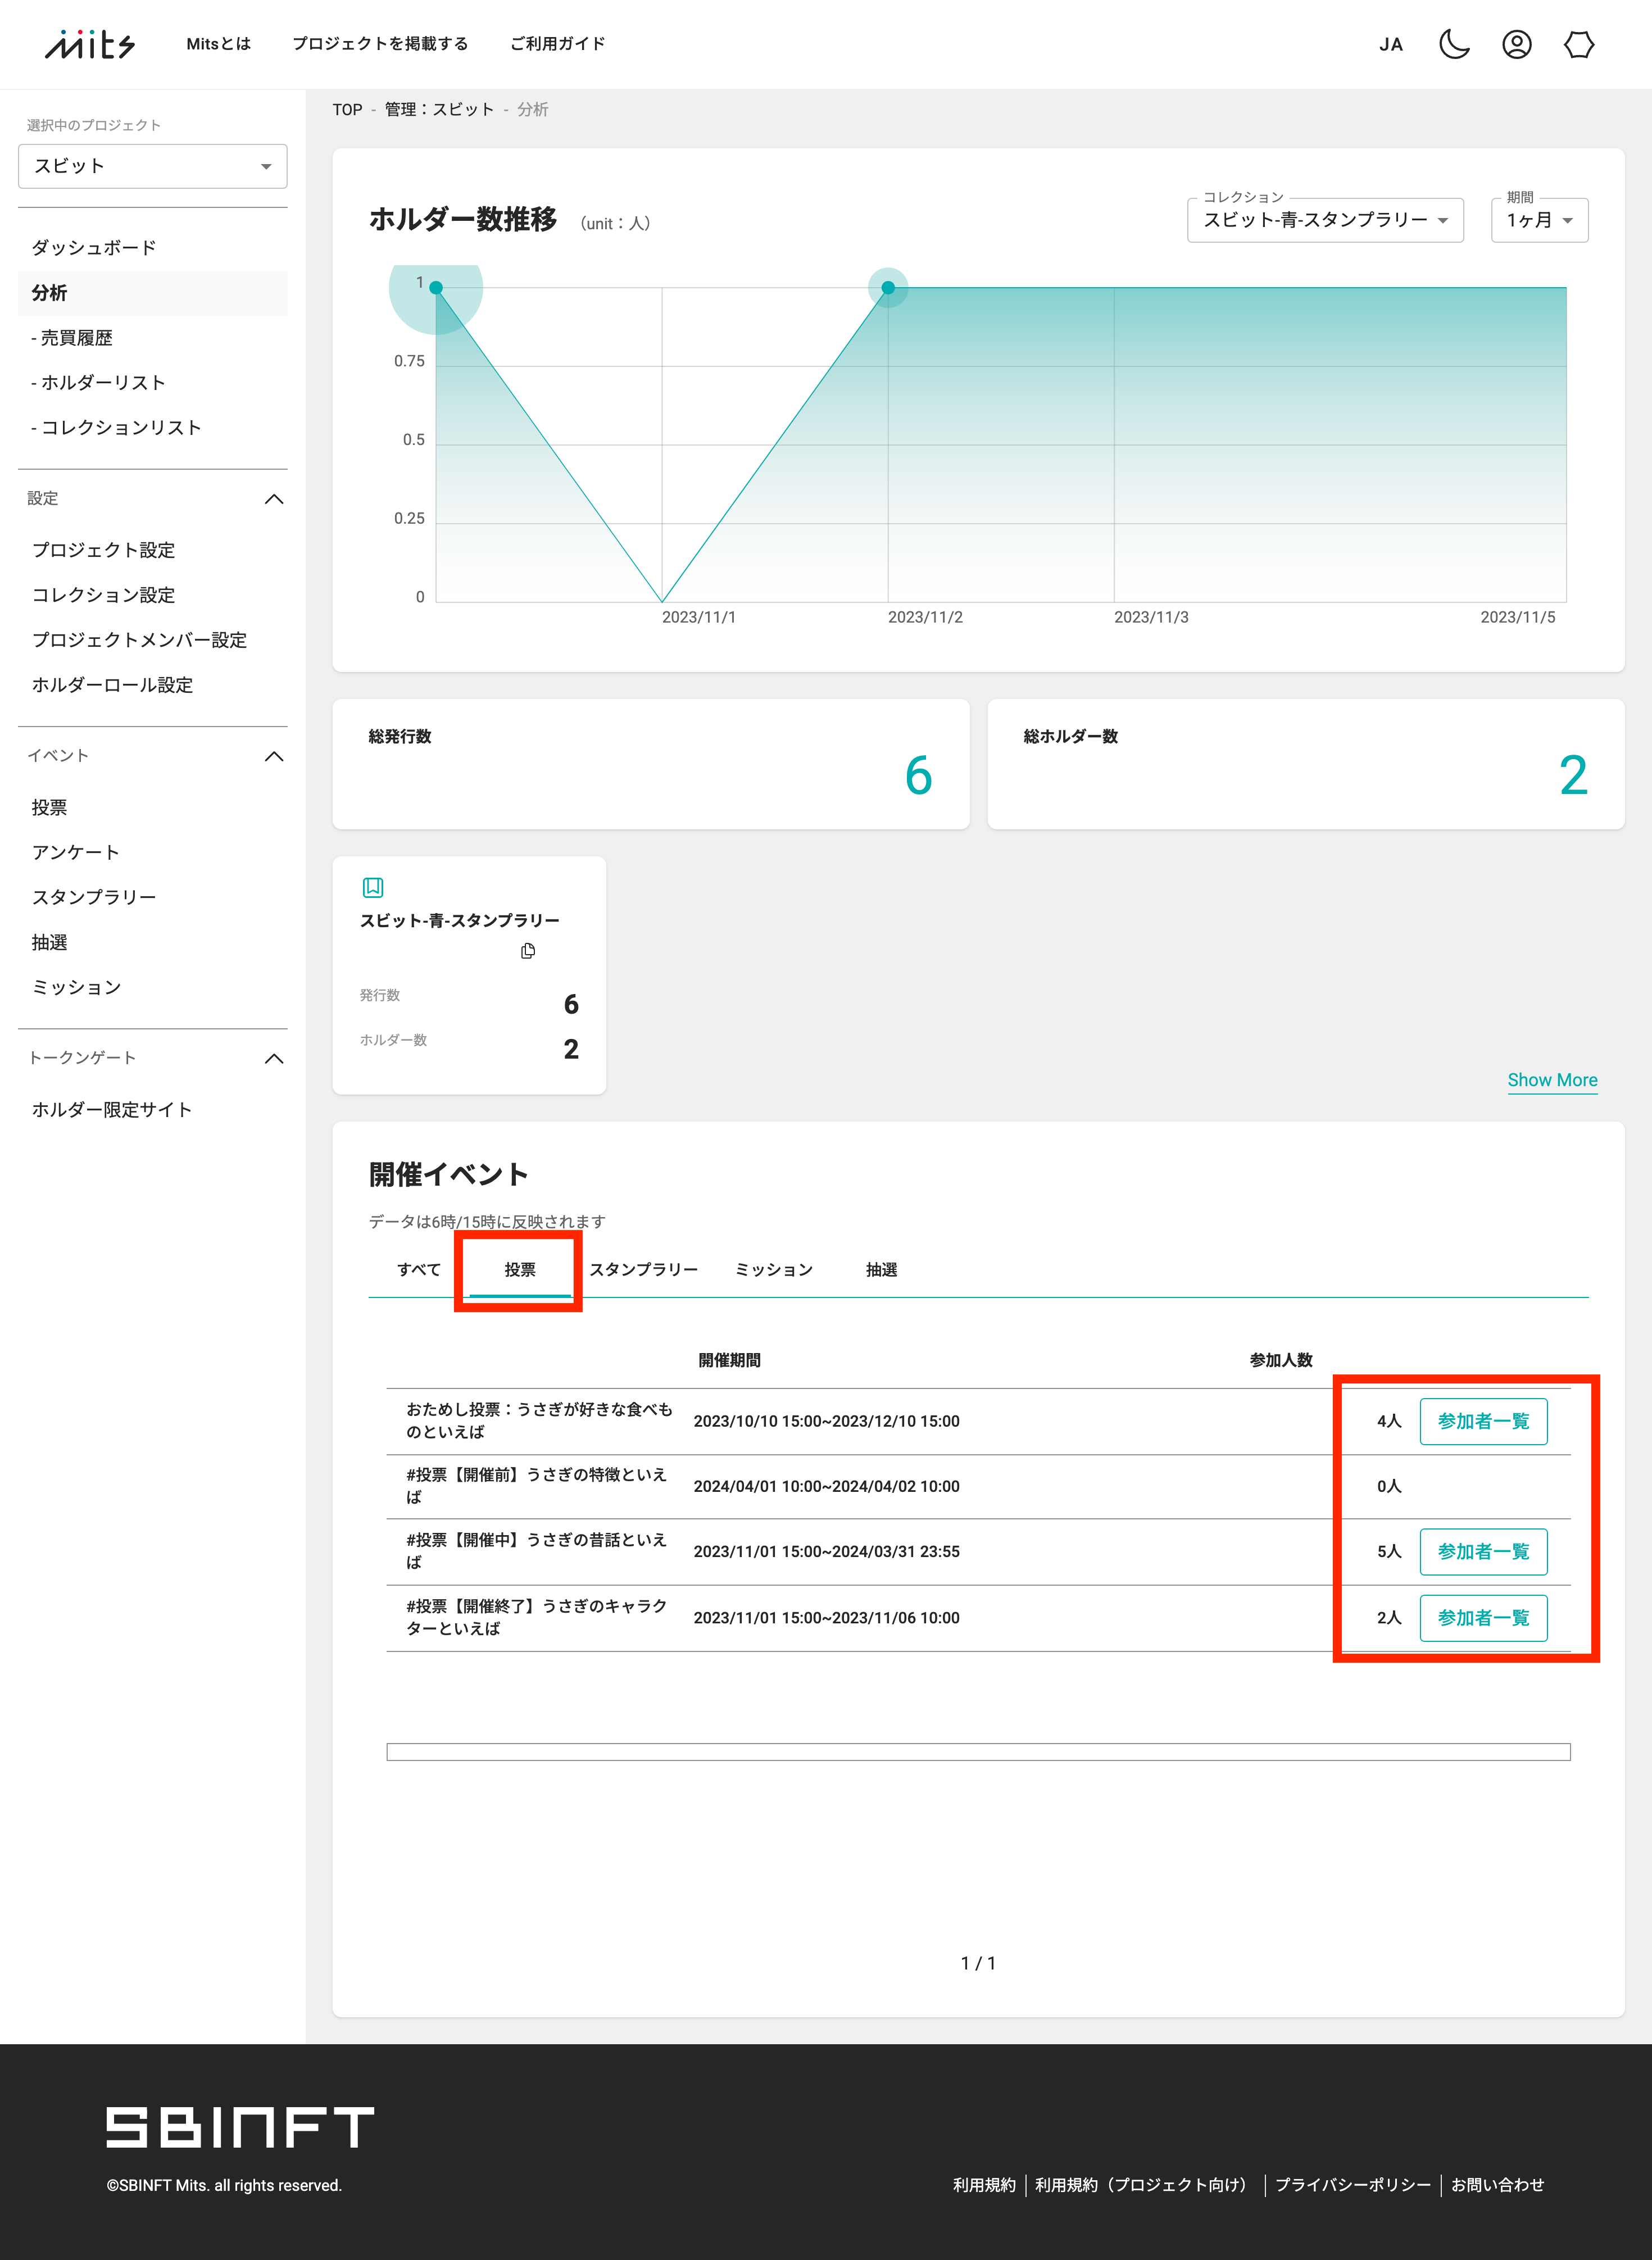Image resolution: width=1652 pixels, height=2260 pixels.
Task: Open 'Mitsとは' in the top navigation
Action: pos(218,44)
